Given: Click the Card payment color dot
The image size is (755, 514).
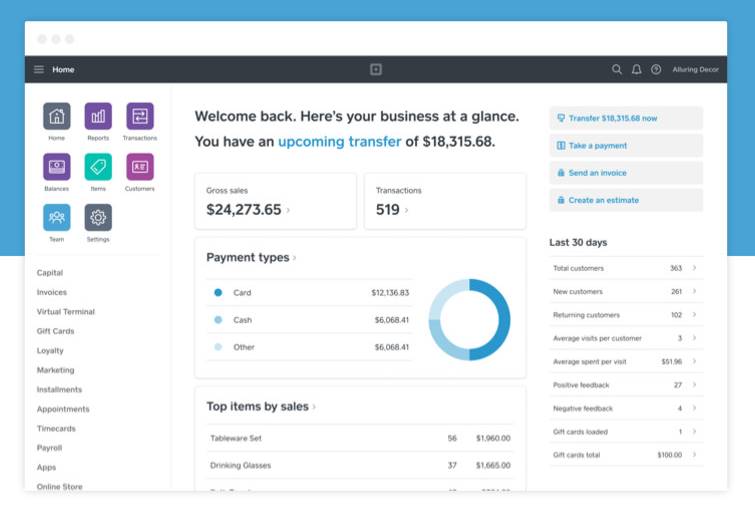Looking at the screenshot, I should tap(218, 292).
